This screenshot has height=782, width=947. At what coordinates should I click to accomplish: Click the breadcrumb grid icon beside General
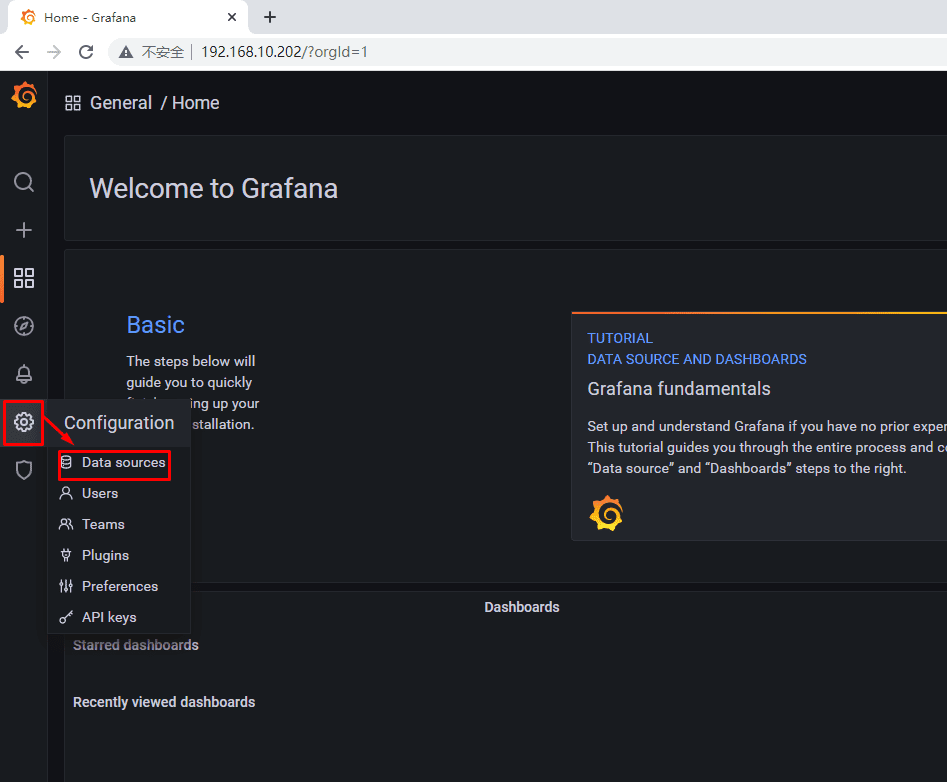tap(73, 103)
